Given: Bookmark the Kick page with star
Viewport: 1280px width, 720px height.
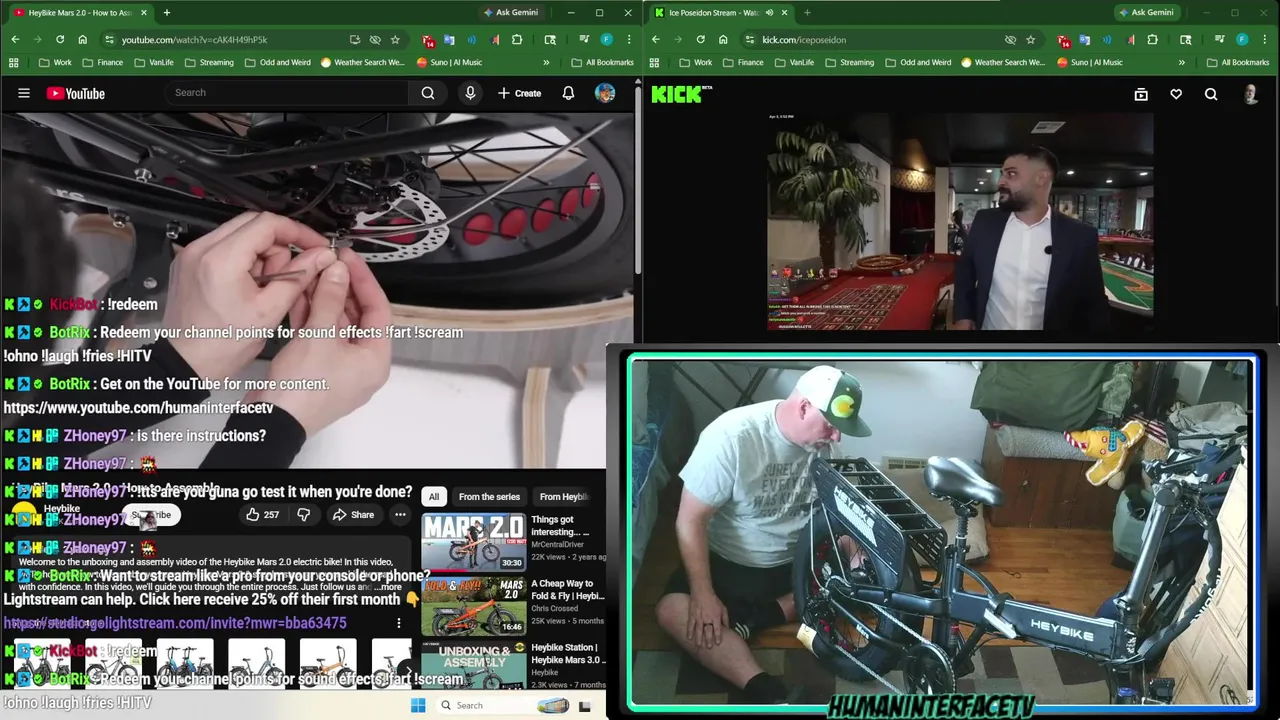Looking at the screenshot, I should [1031, 39].
